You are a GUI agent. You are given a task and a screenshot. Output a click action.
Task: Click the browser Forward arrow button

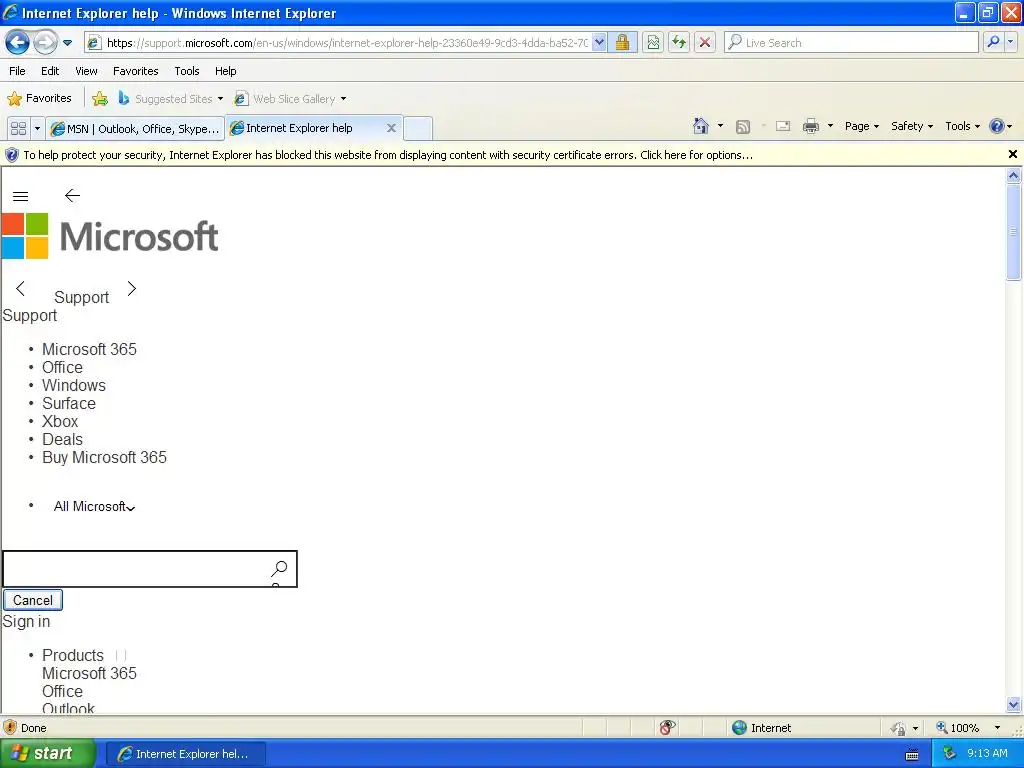[x=45, y=43]
